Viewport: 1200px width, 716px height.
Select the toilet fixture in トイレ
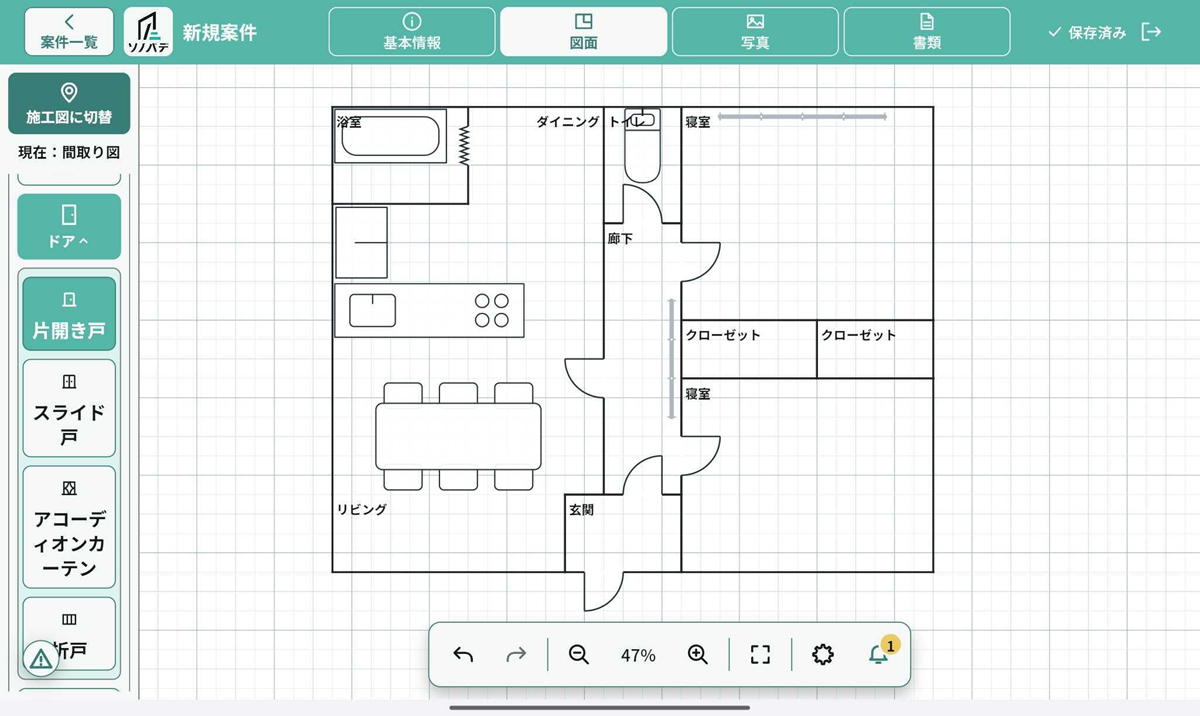[x=642, y=145]
